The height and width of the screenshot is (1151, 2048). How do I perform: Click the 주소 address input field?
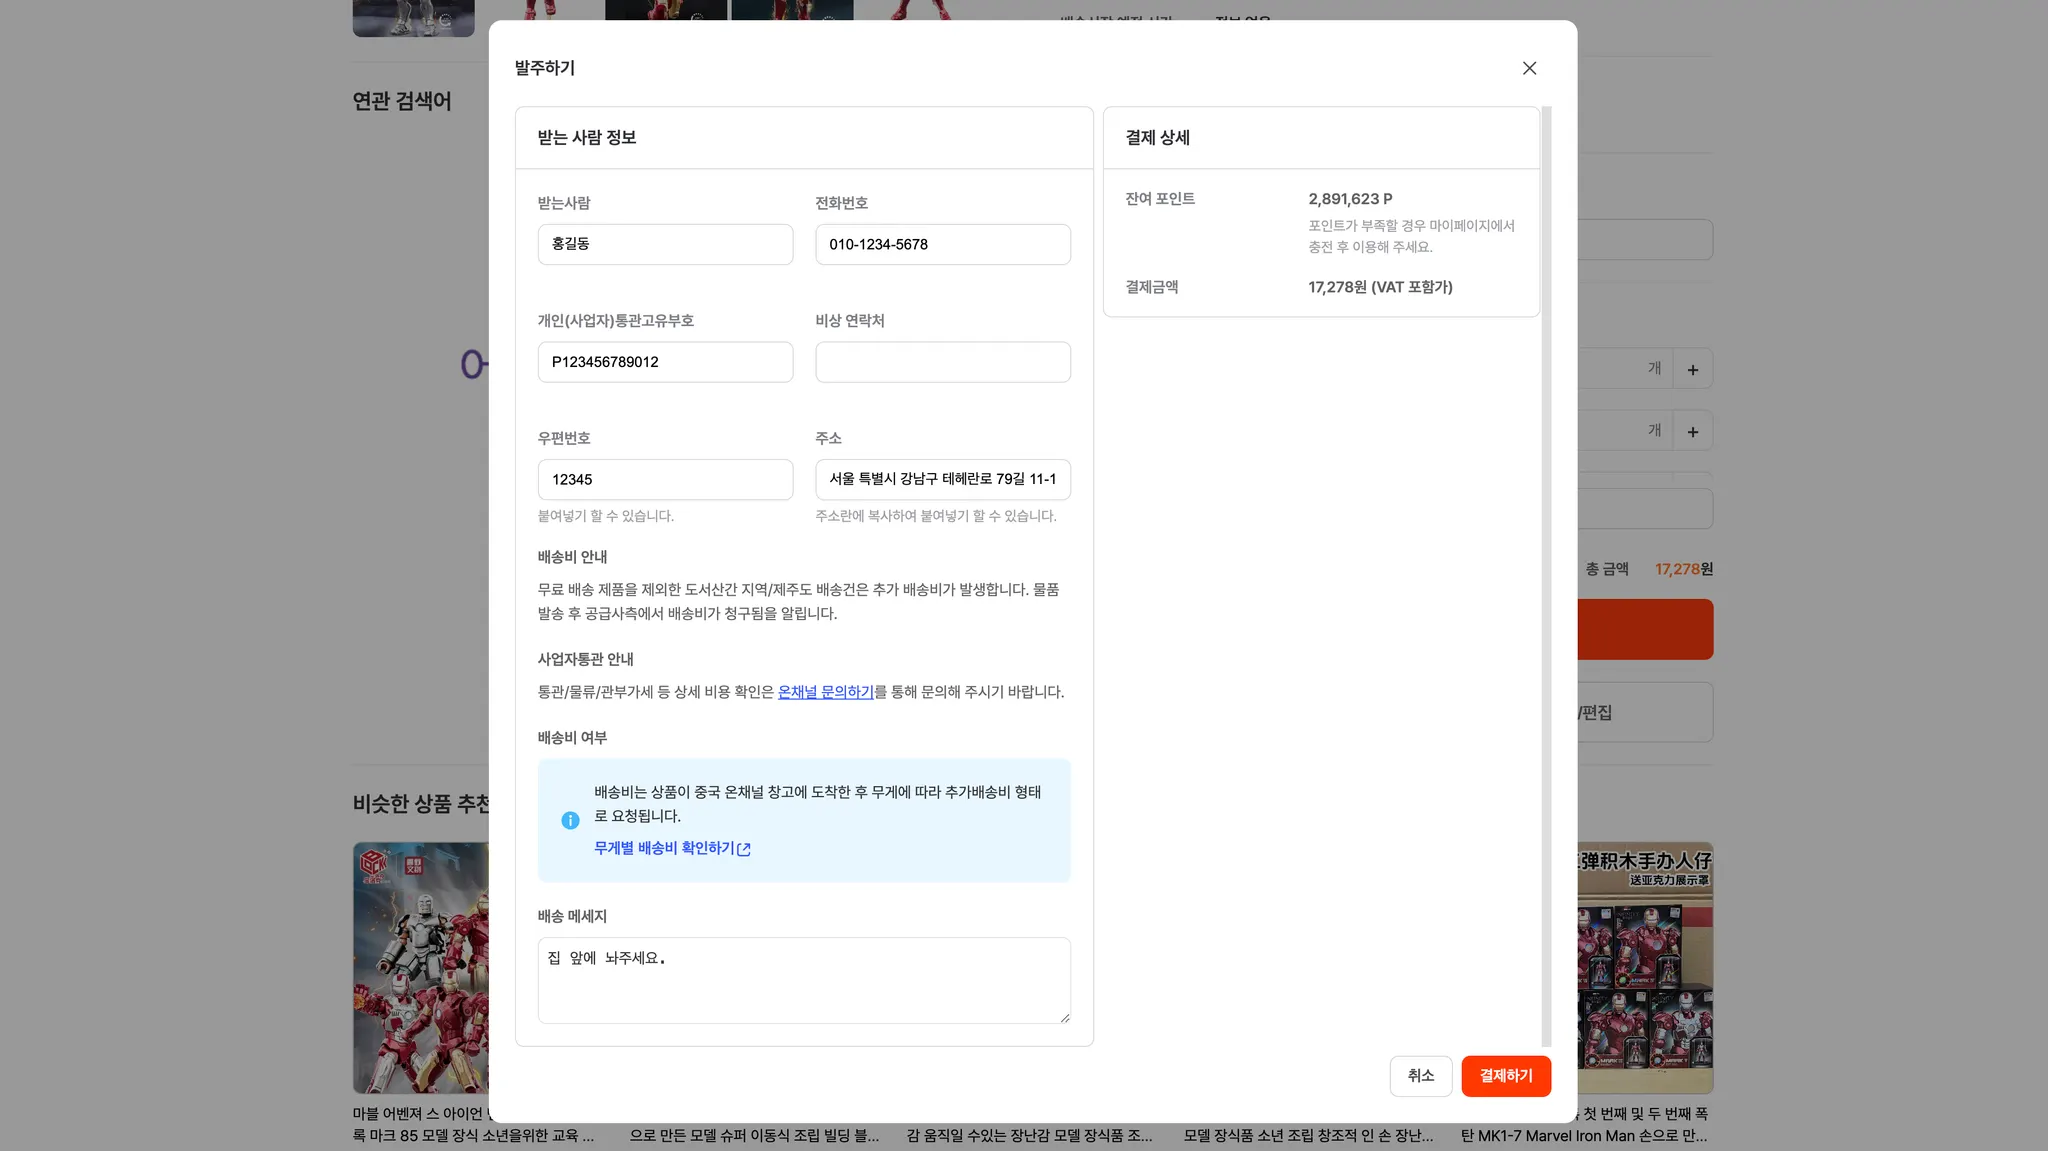coord(942,480)
